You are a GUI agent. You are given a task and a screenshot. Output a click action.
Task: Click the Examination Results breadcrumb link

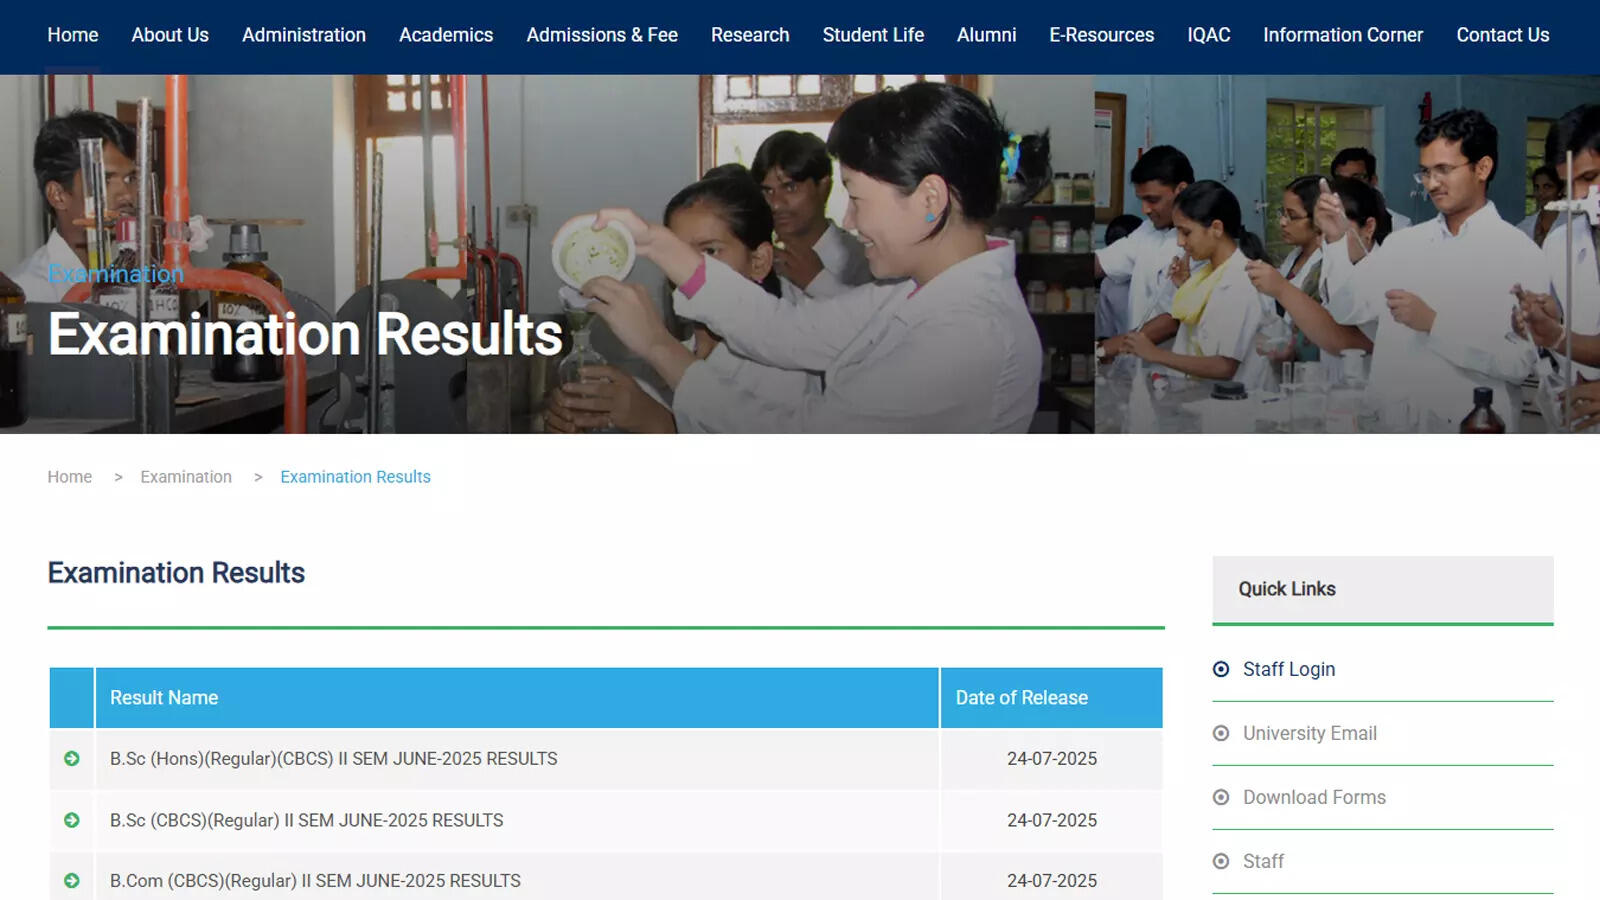tap(355, 477)
